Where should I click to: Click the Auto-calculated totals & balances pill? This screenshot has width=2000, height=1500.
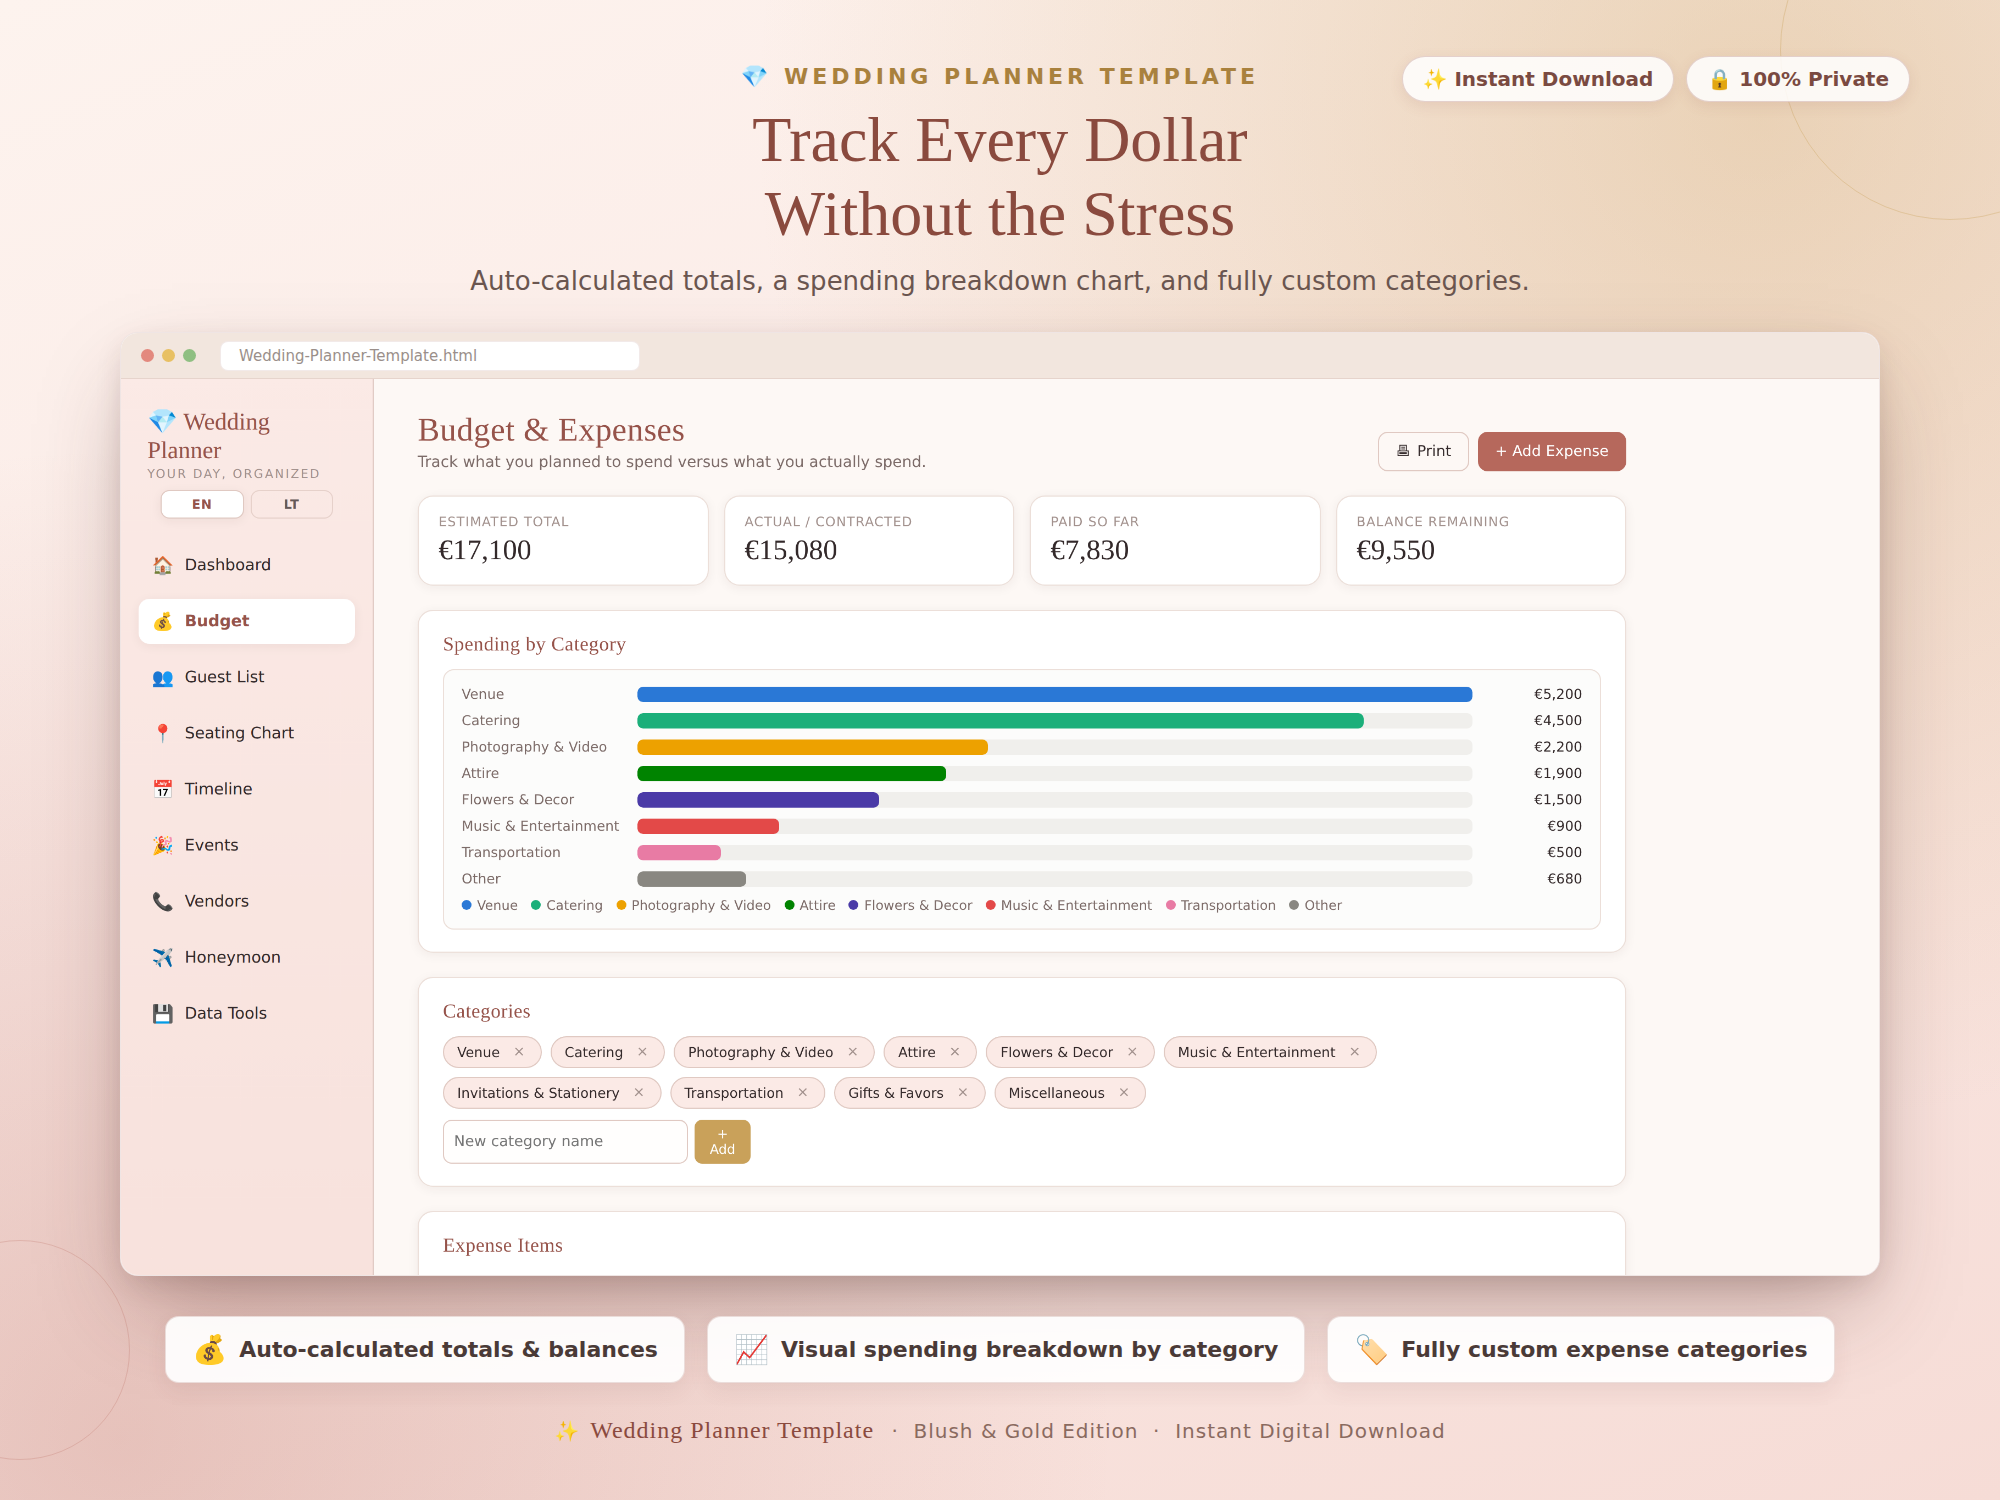(x=425, y=1349)
